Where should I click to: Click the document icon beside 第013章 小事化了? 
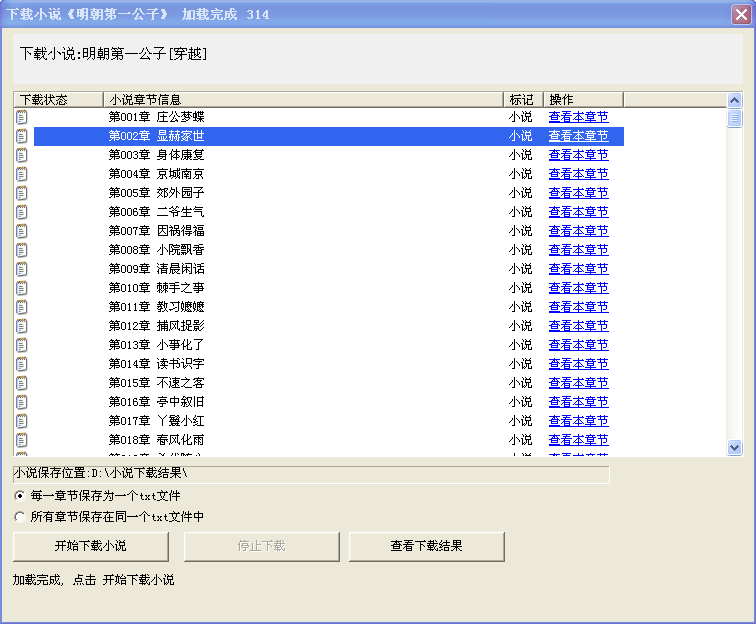coord(22,345)
